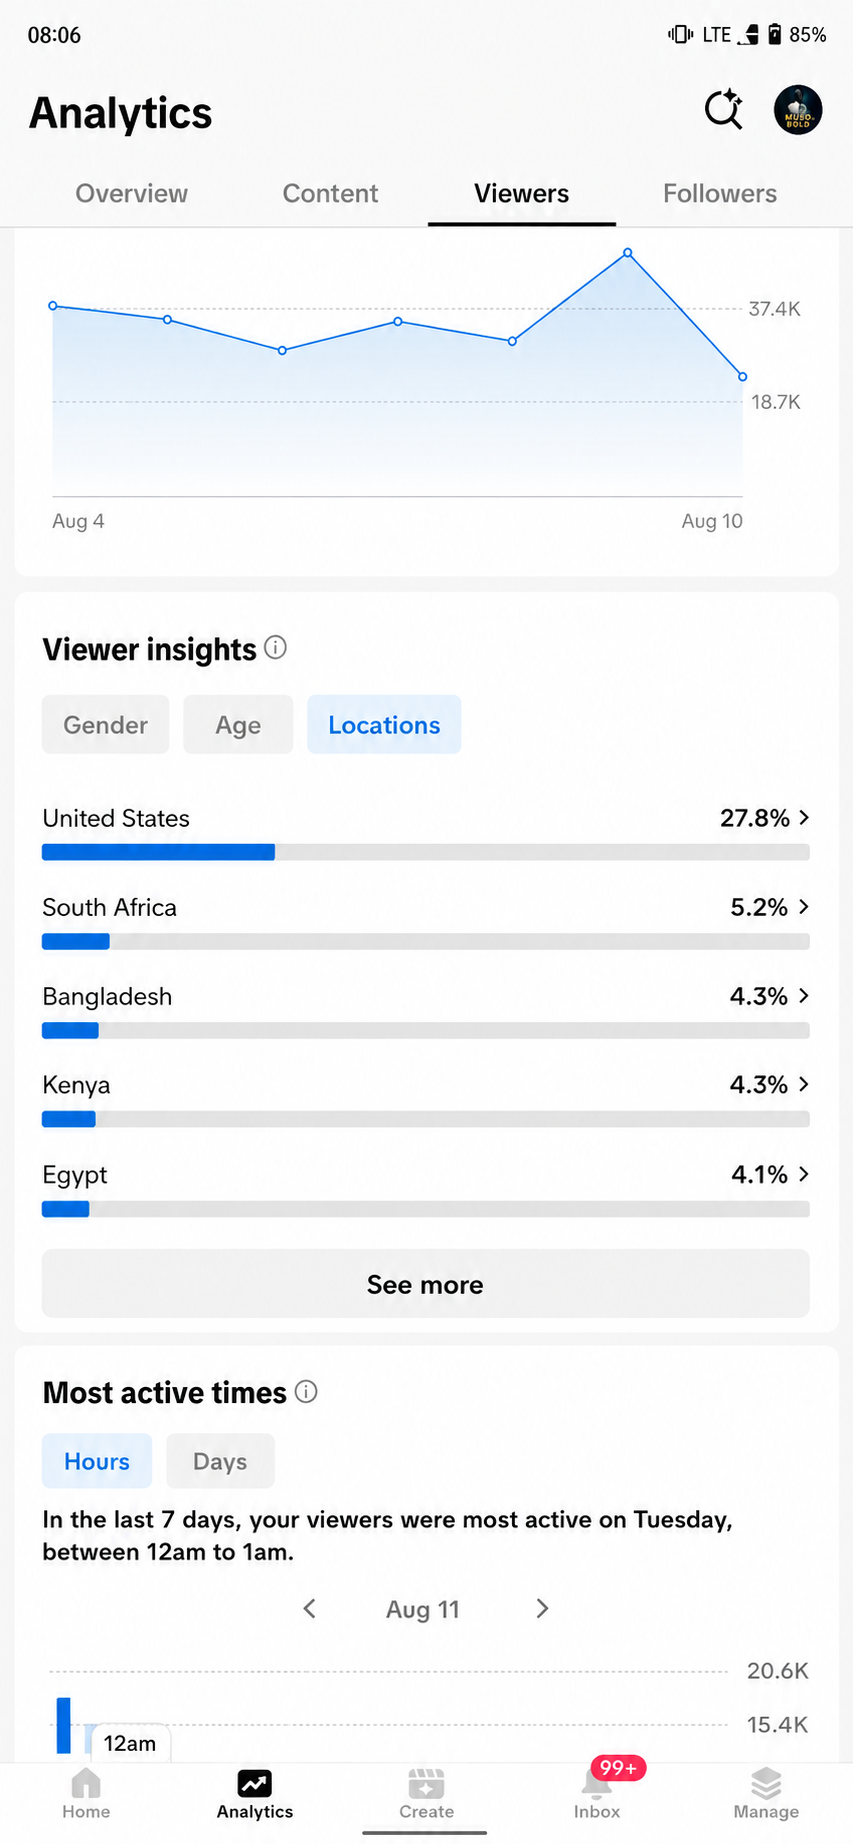Switch to the Overview tab
The width and height of the screenshot is (853, 1844).
[131, 193]
